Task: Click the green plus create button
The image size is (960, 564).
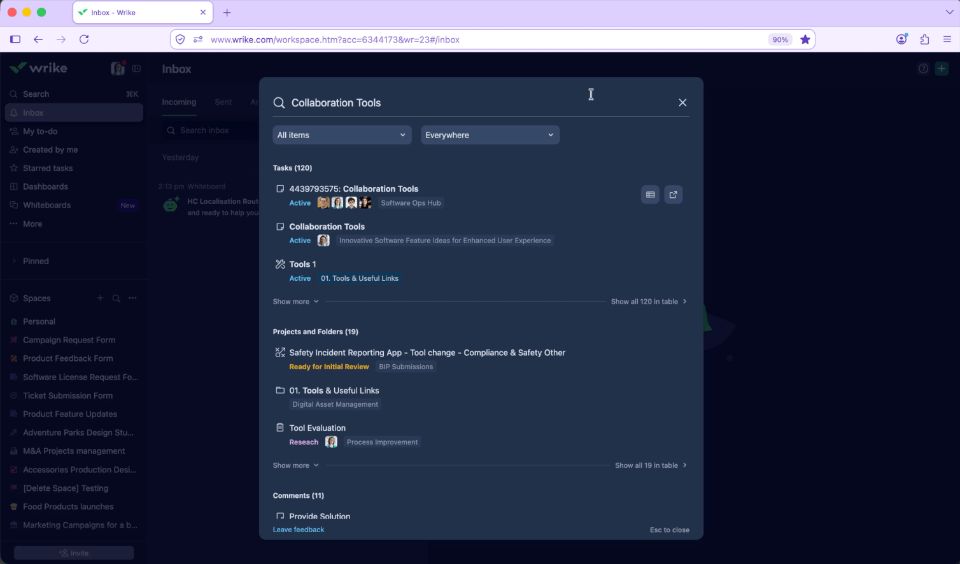Action: click(x=942, y=69)
